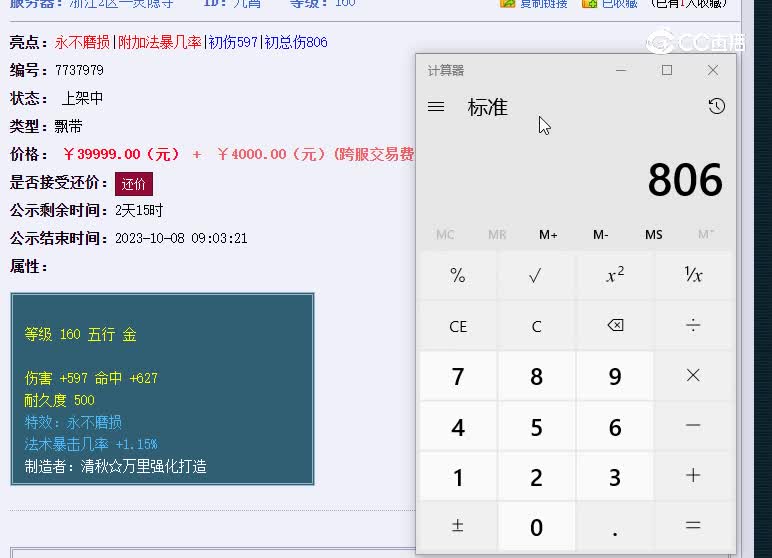
Task: Click the CE clear entry key
Action: coord(457,326)
